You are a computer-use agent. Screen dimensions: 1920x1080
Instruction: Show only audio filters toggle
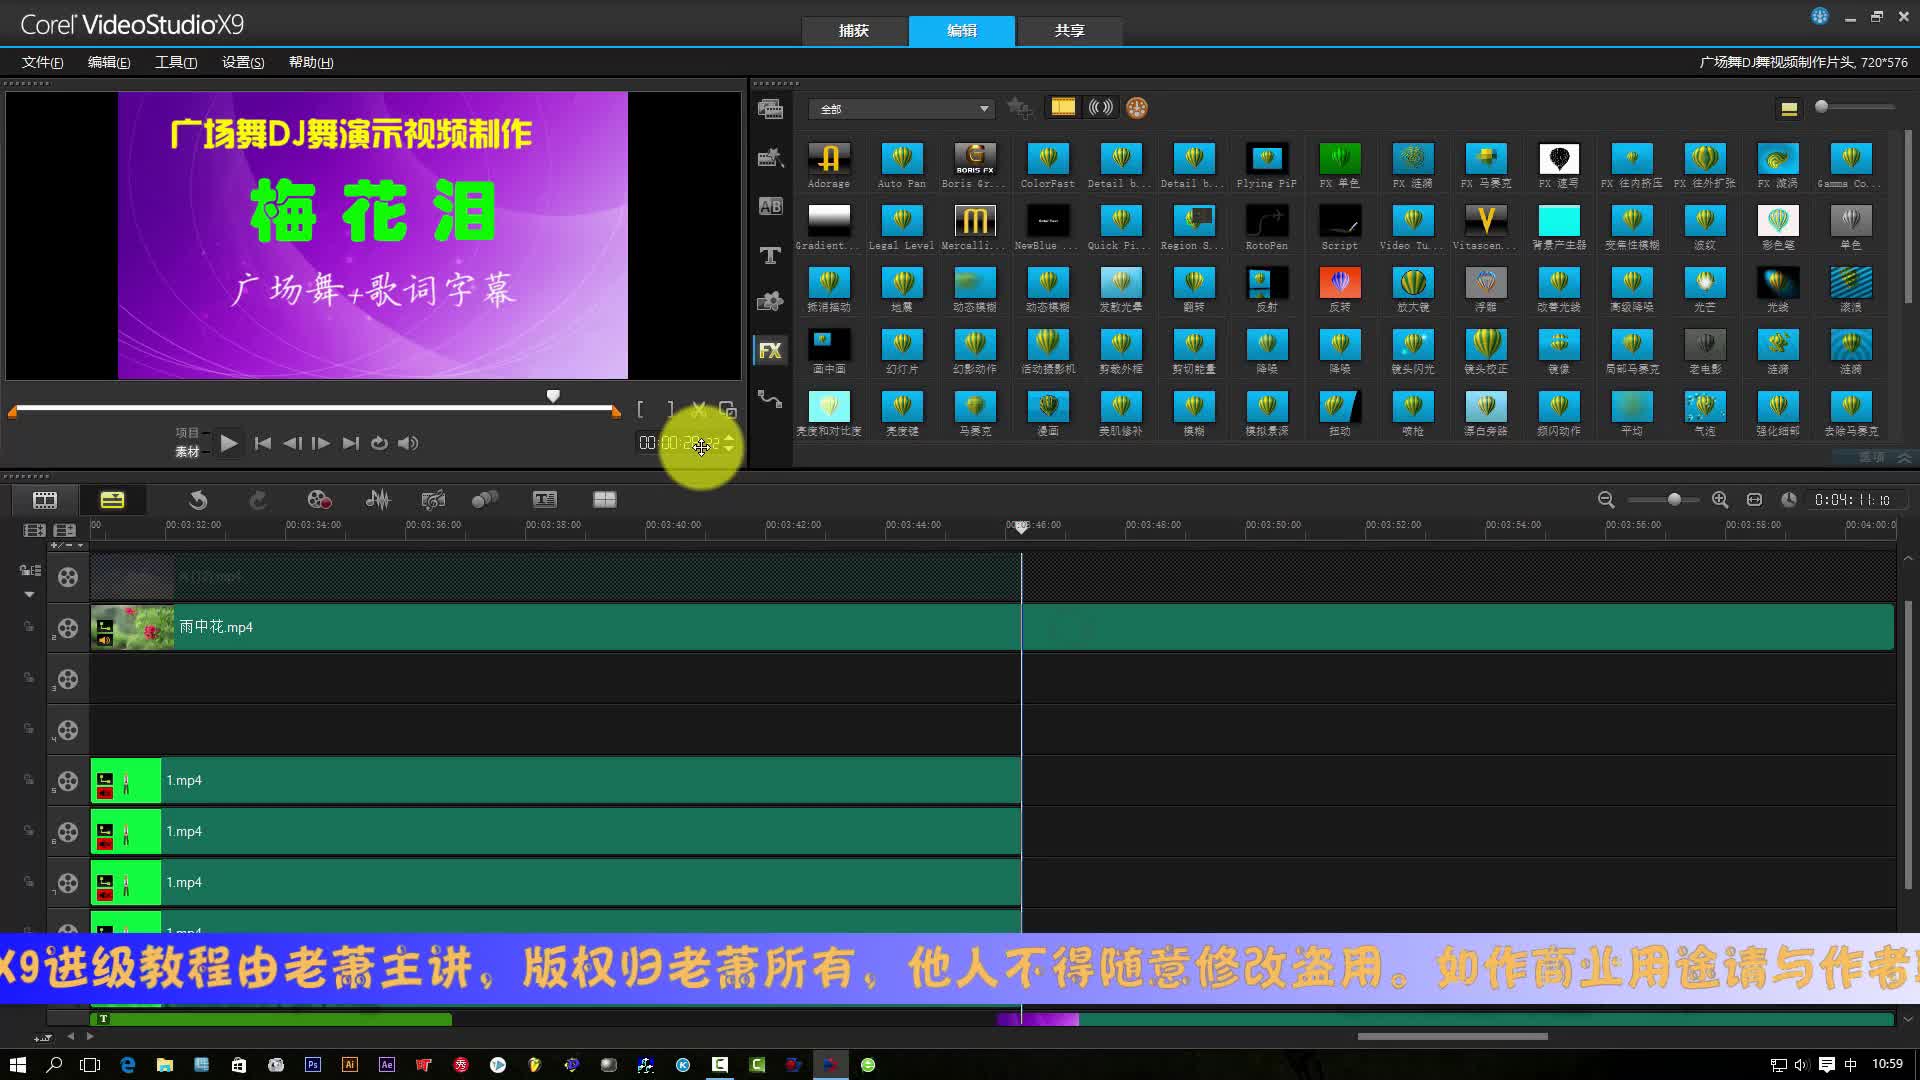pos(1100,107)
